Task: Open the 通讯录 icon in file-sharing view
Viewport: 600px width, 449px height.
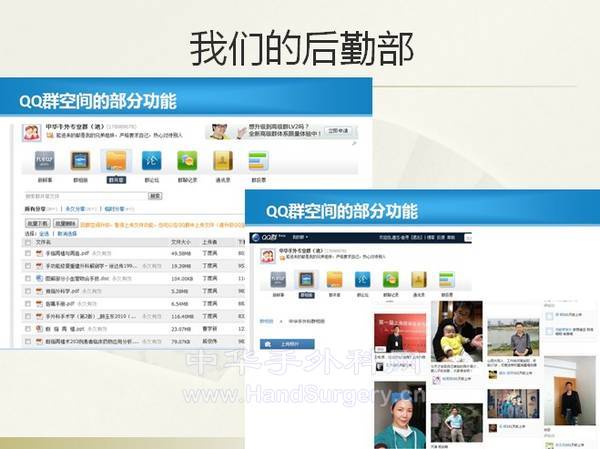Action: pos(222,162)
